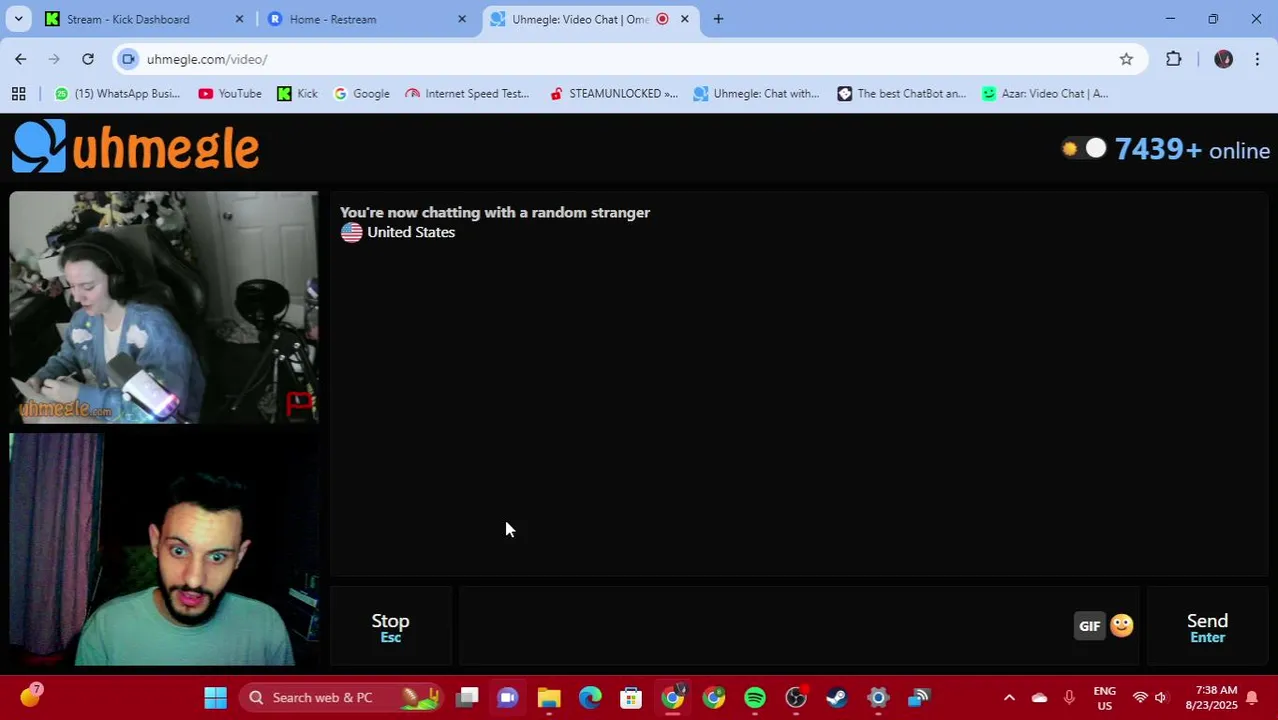Open File Explorer from the taskbar
The height and width of the screenshot is (720, 1278).
(x=549, y=697)
